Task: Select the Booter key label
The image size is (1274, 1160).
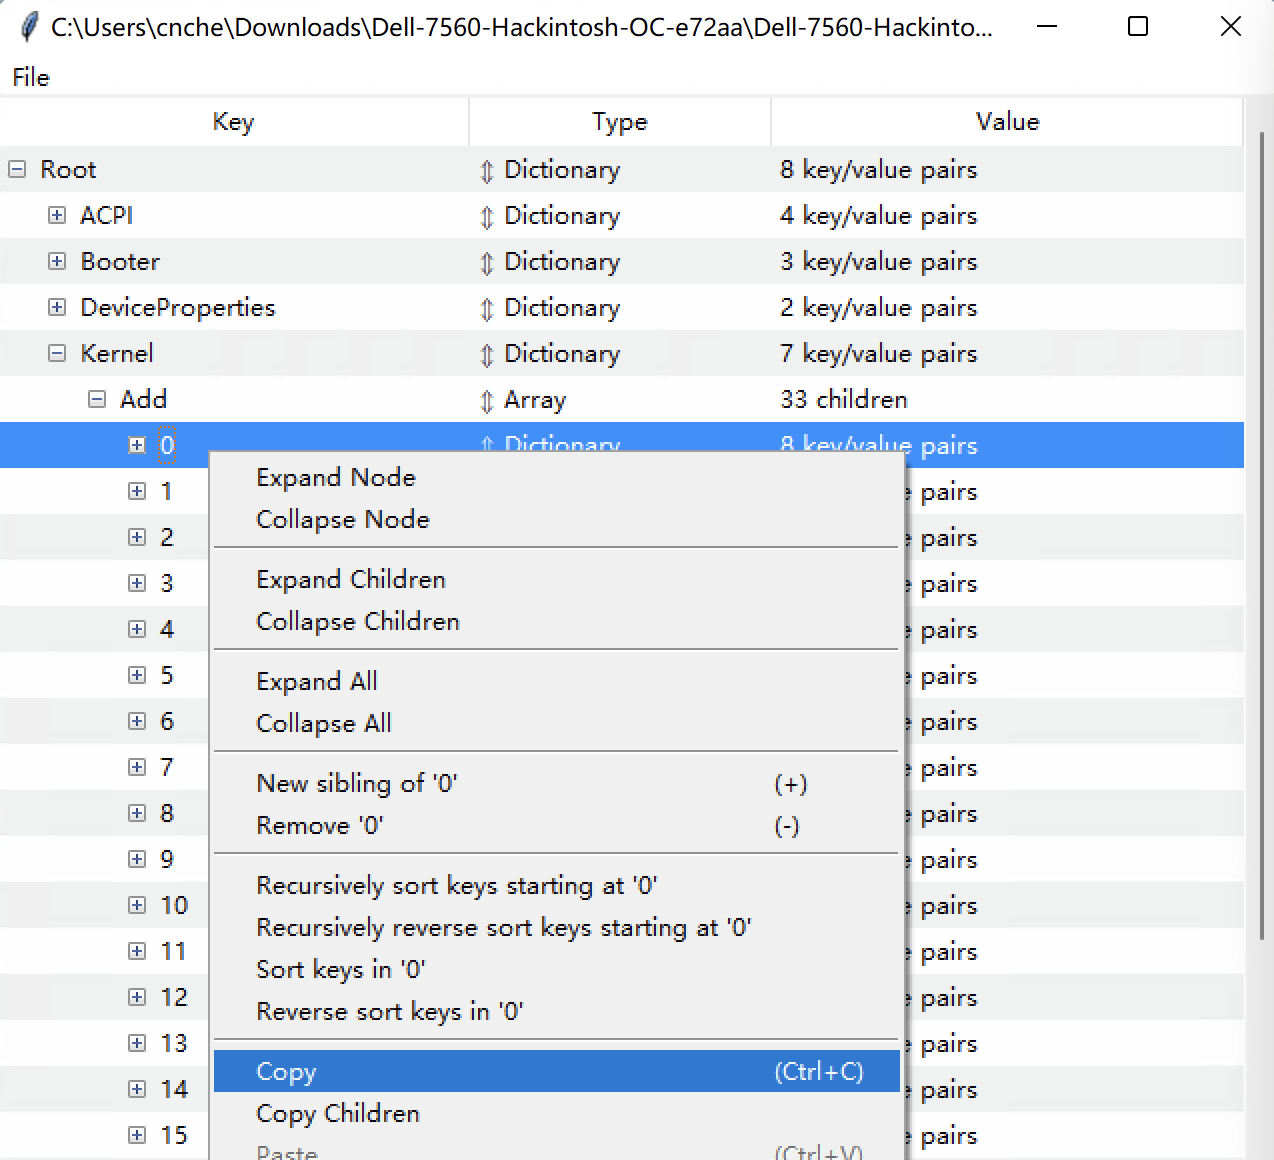Action: [120, 261]
